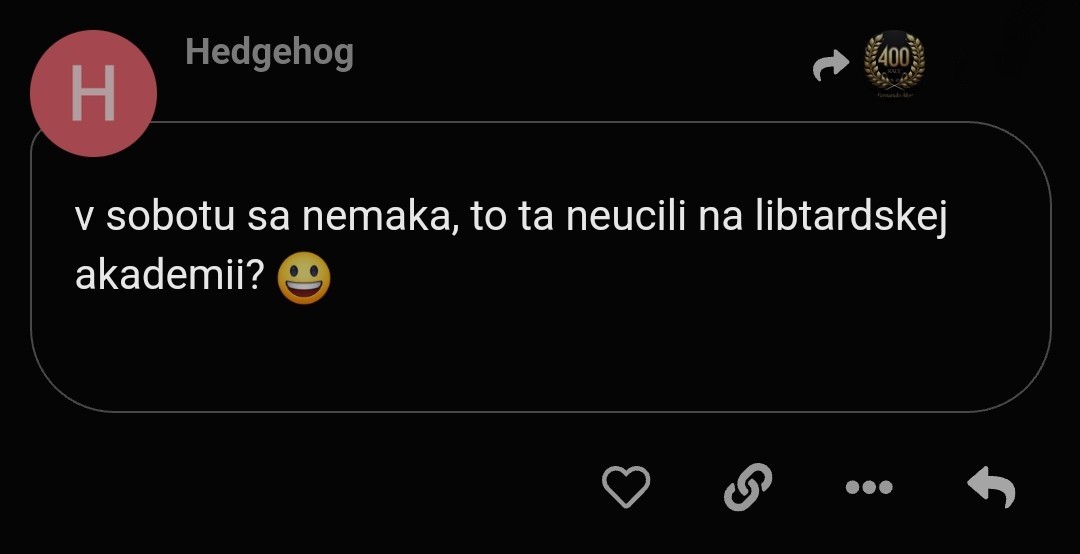
Task: Click the leading "v" in the comment
Action: [x=83, y=221]
